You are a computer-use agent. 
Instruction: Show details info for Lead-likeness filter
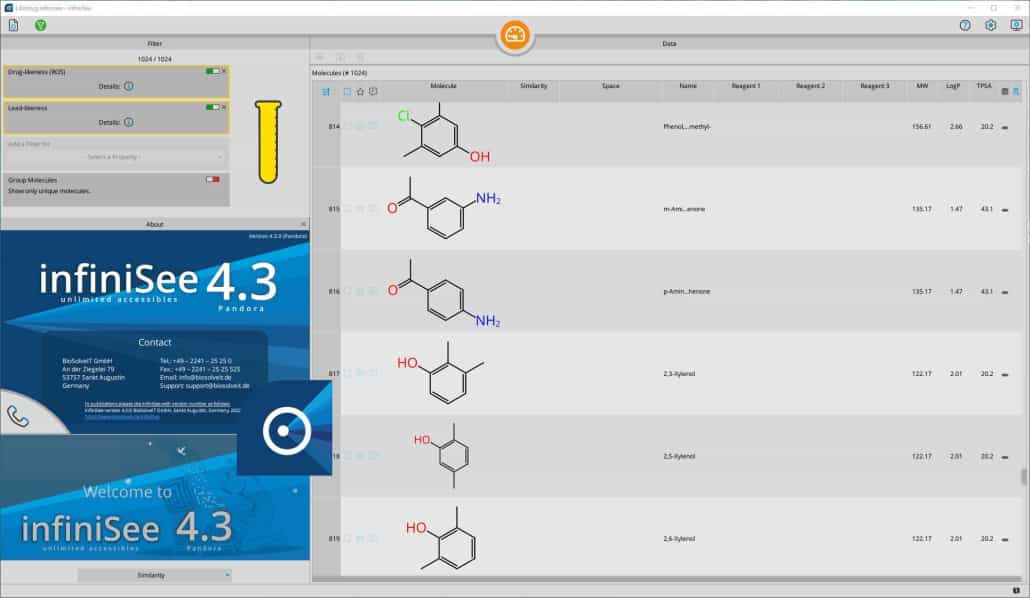click(x=129, y=122)
